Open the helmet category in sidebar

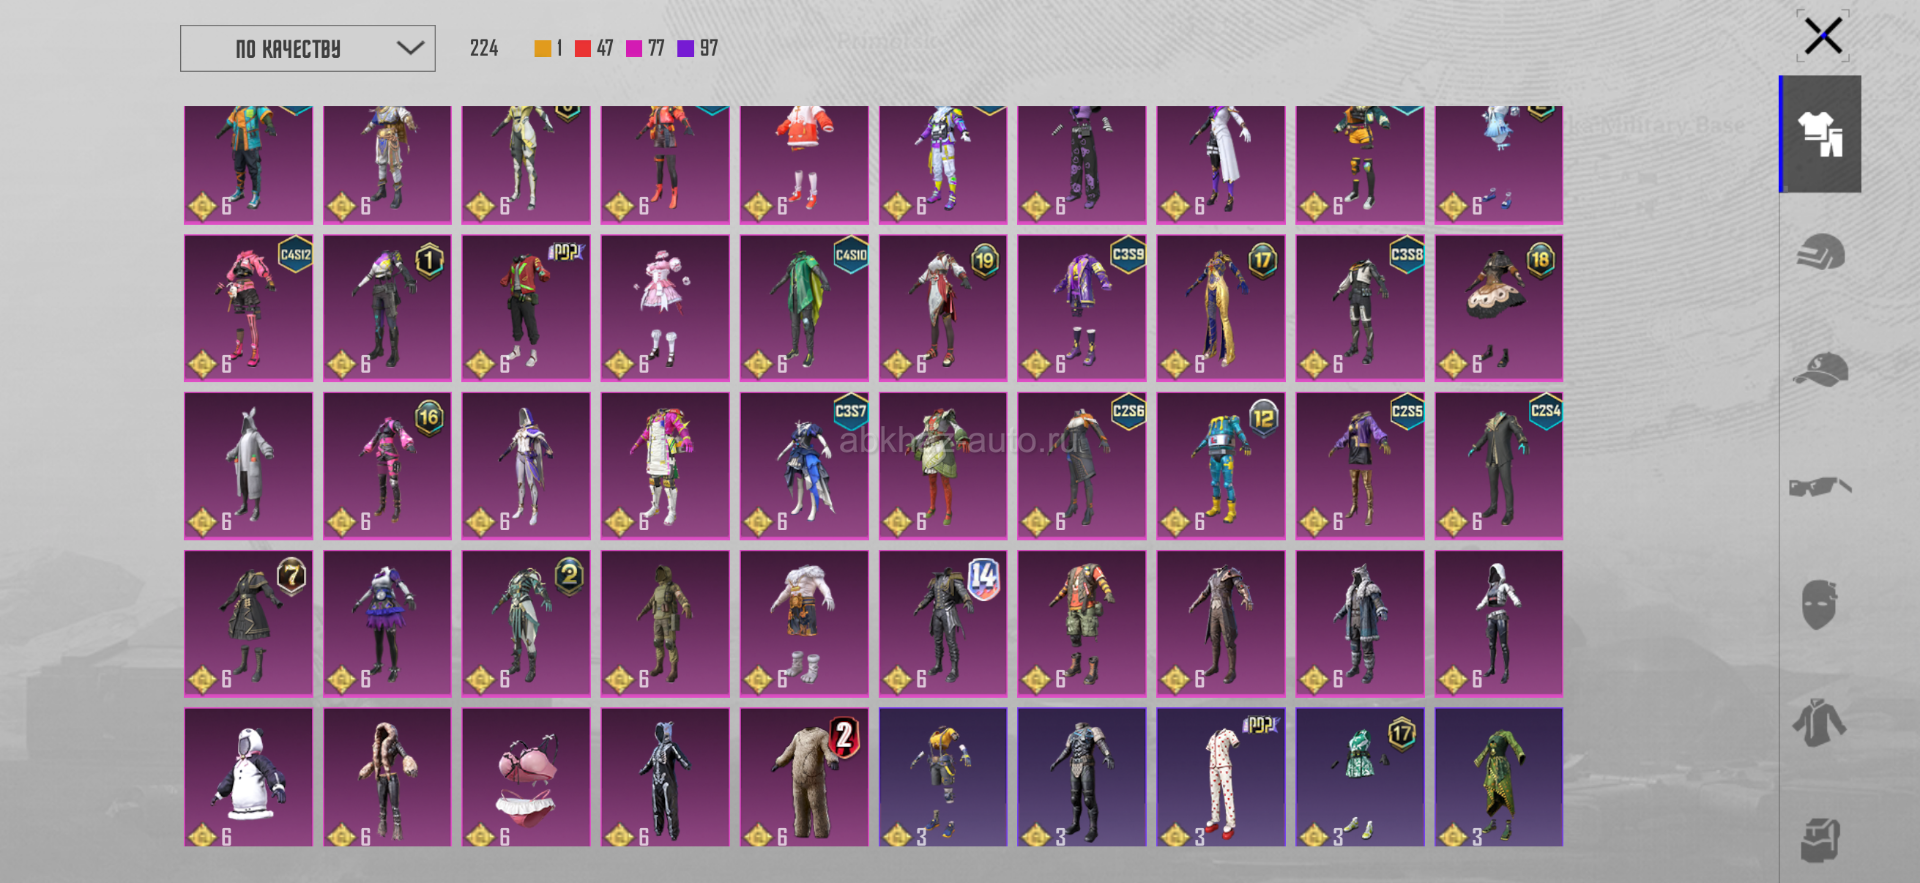[x=1820, y=252]
